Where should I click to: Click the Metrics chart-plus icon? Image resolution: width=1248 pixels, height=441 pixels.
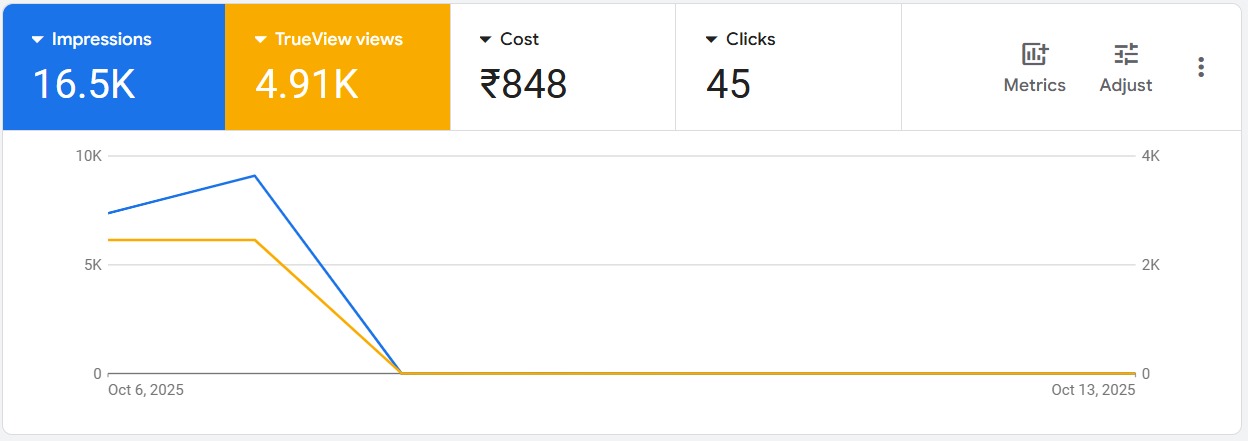(1034, 55)
